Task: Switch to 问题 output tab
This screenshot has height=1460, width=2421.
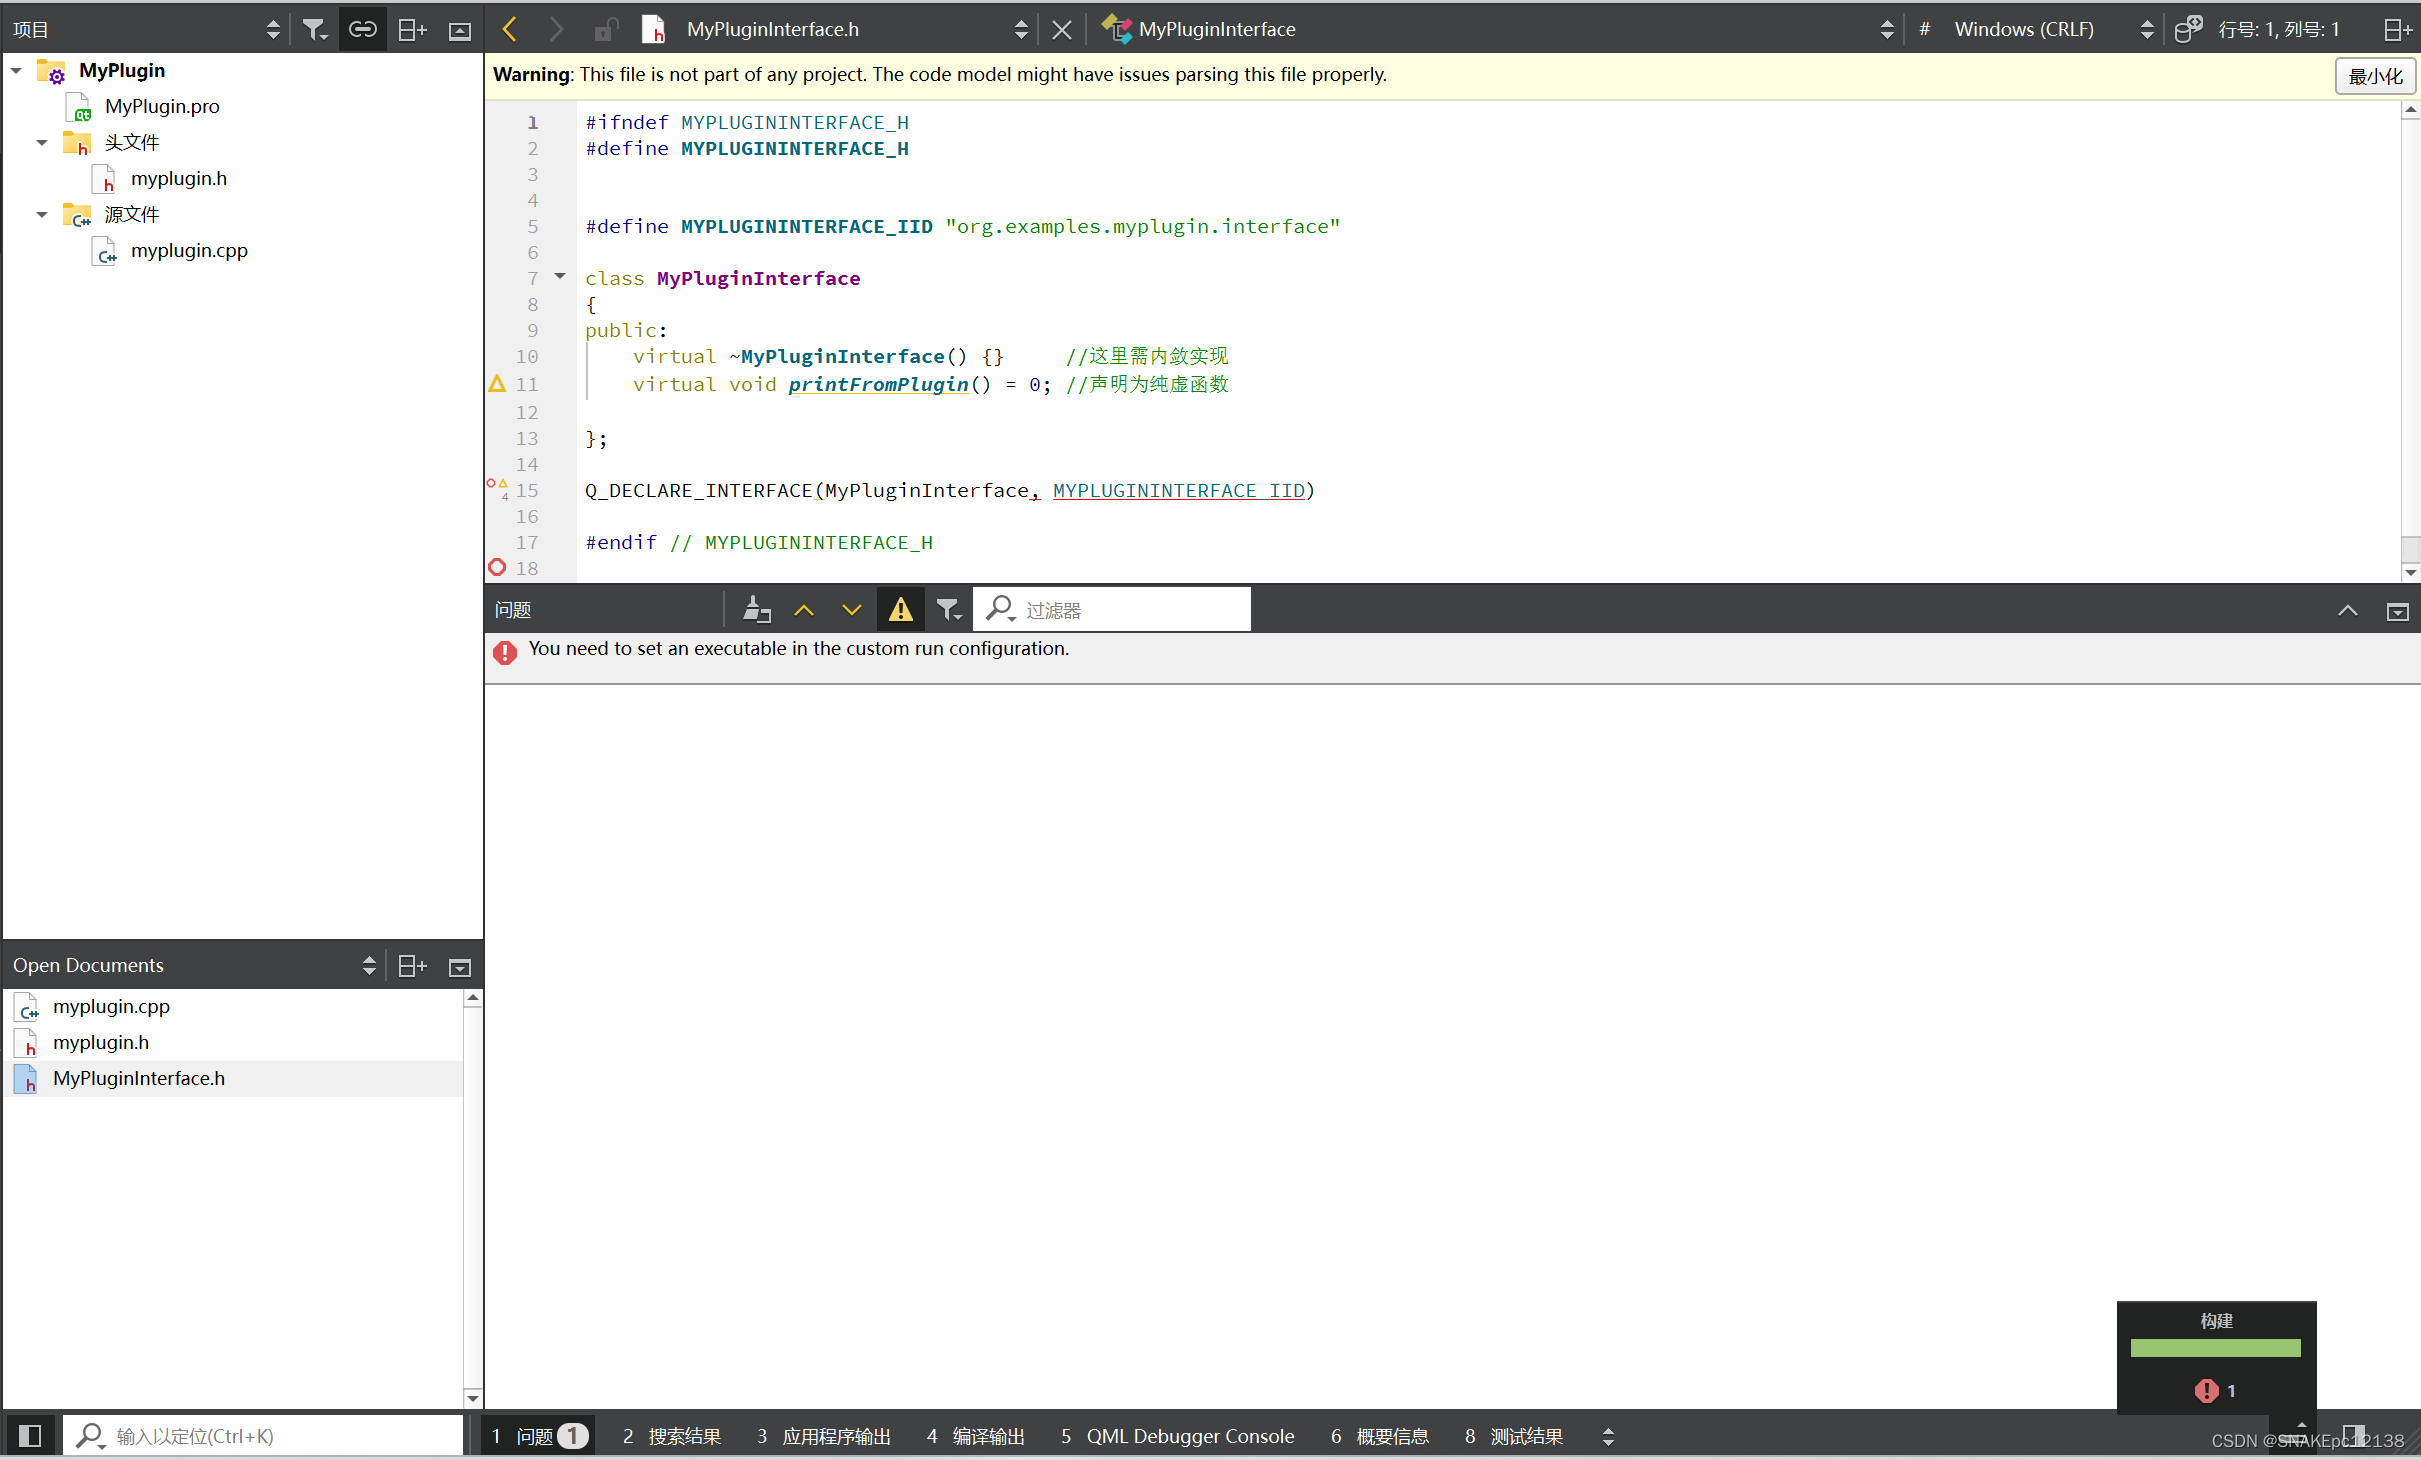Action: [538, 1436]
